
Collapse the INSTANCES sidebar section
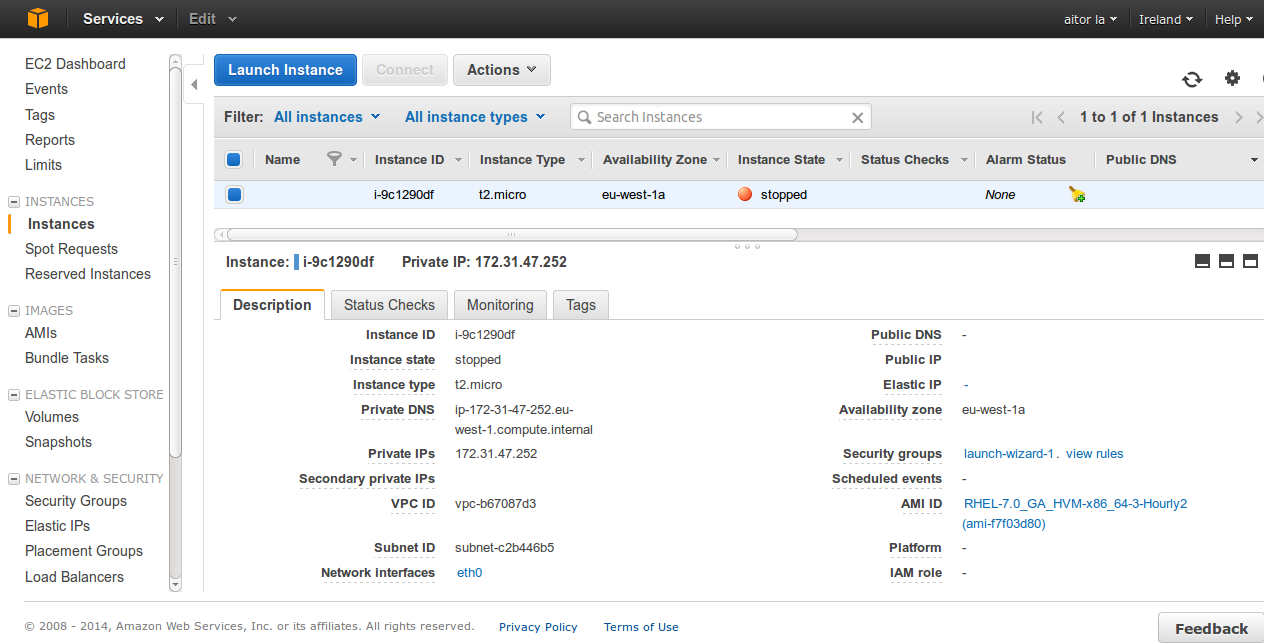click(14, 202)
